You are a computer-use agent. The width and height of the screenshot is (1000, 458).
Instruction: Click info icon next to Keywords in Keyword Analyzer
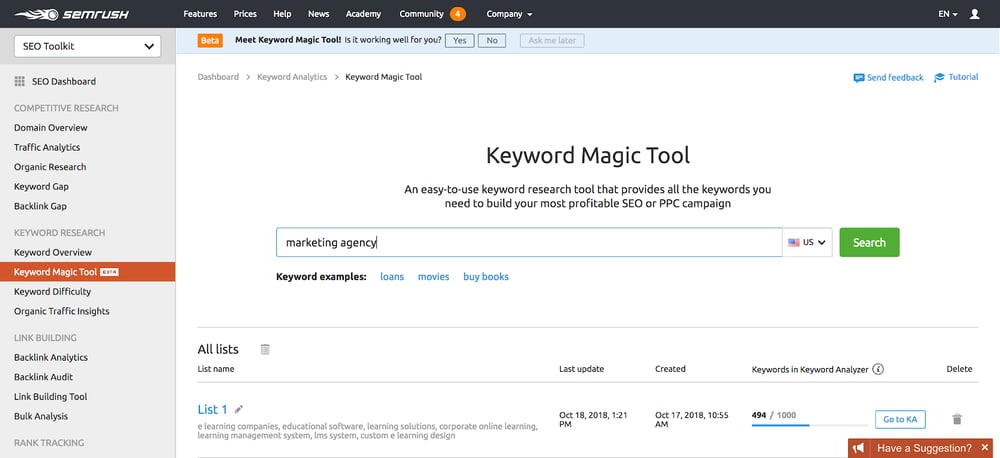(878, 369)
